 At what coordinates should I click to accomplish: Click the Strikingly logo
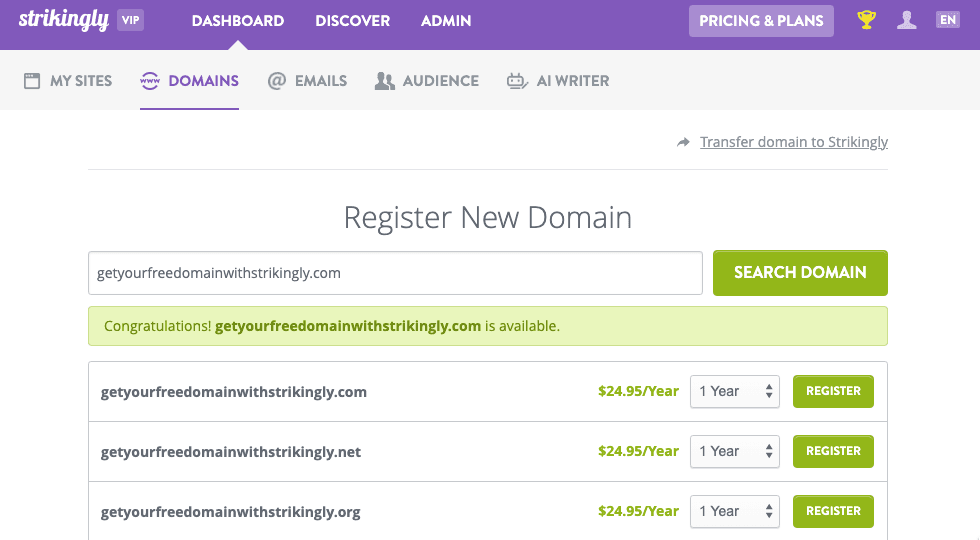click(x=64, y=20)
